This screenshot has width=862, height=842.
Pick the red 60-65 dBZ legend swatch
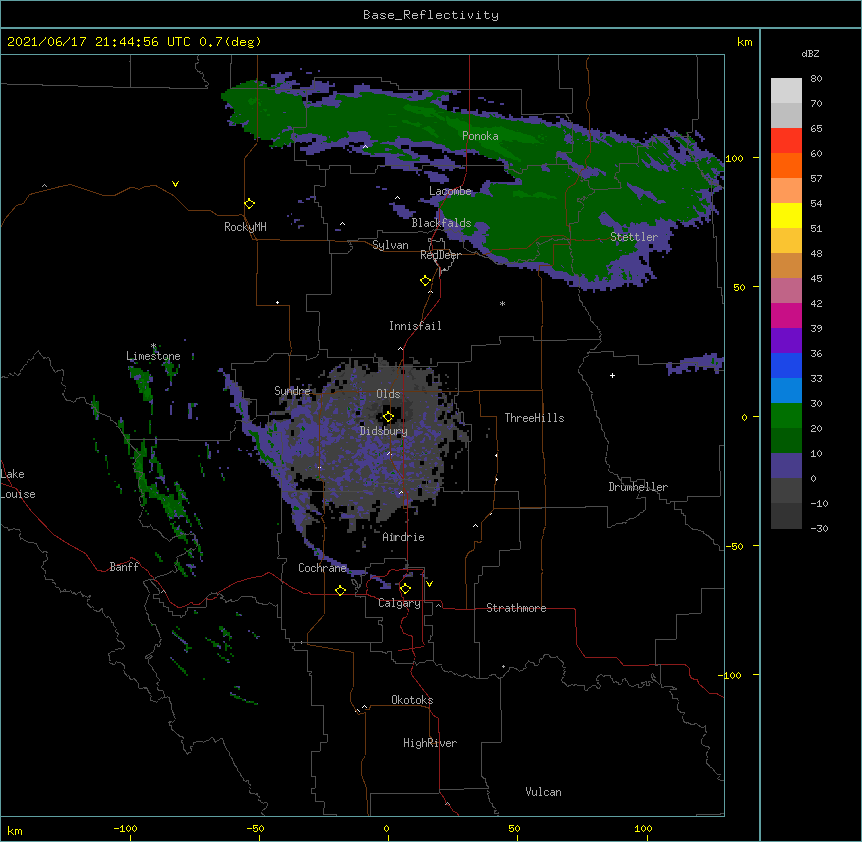[786, 140]
